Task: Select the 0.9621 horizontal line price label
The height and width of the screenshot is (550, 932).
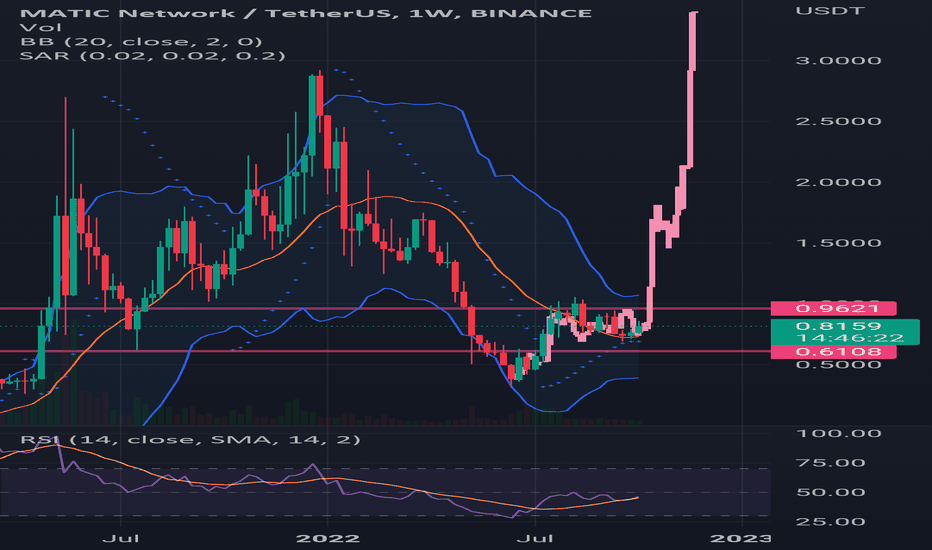Action: click(833, 308)
